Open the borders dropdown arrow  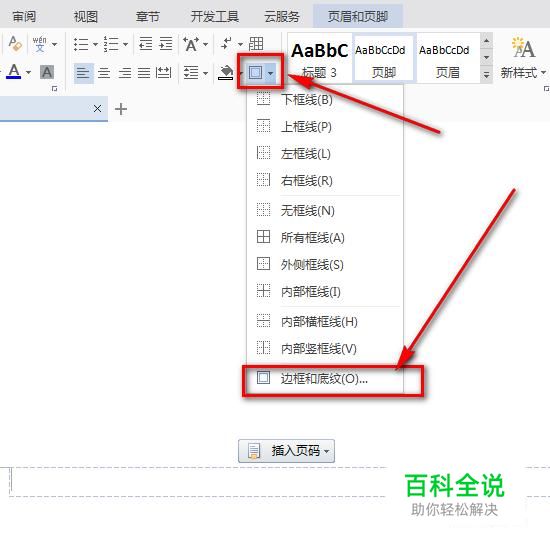coord(270,73)
